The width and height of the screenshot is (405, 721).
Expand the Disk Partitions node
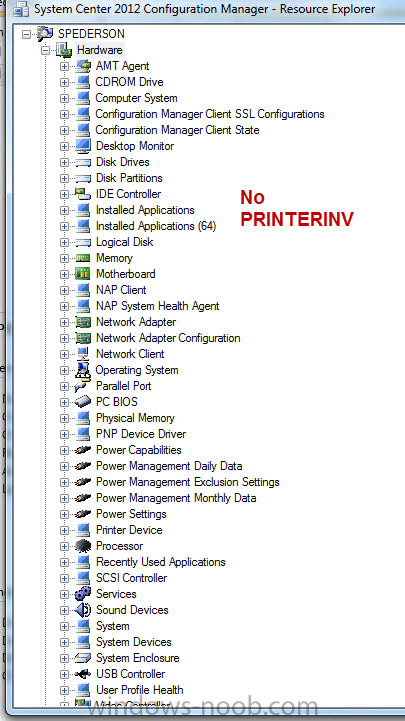tap(64, 178)
